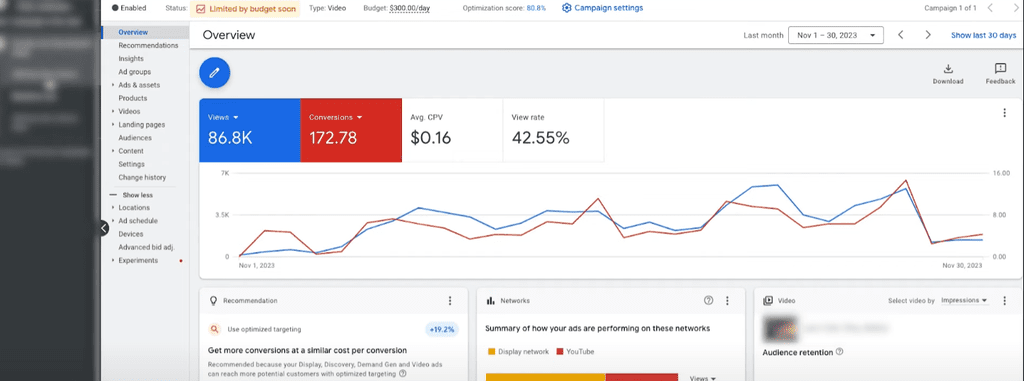This screenshot has width=1024, height=381.
Task: Click the View rate 42.55% scorecard
Action: [x=553, y=130]
